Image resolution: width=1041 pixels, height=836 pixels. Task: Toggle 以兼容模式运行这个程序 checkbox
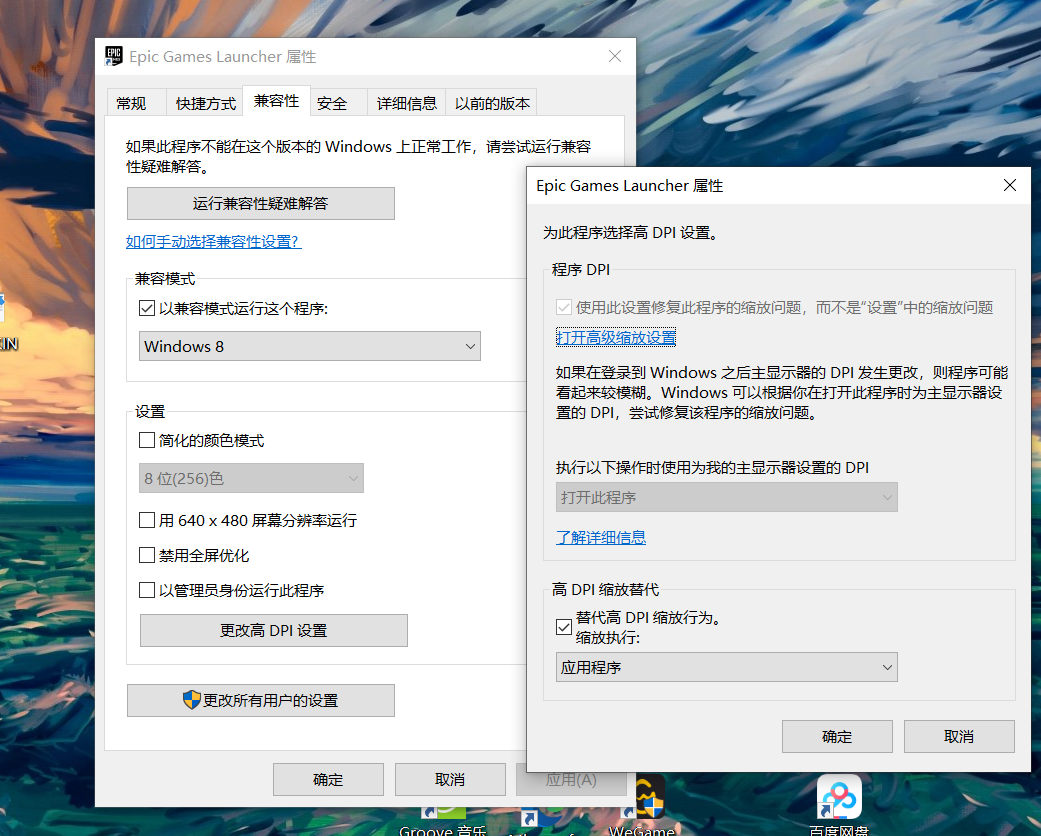click(x=147, y=308)
